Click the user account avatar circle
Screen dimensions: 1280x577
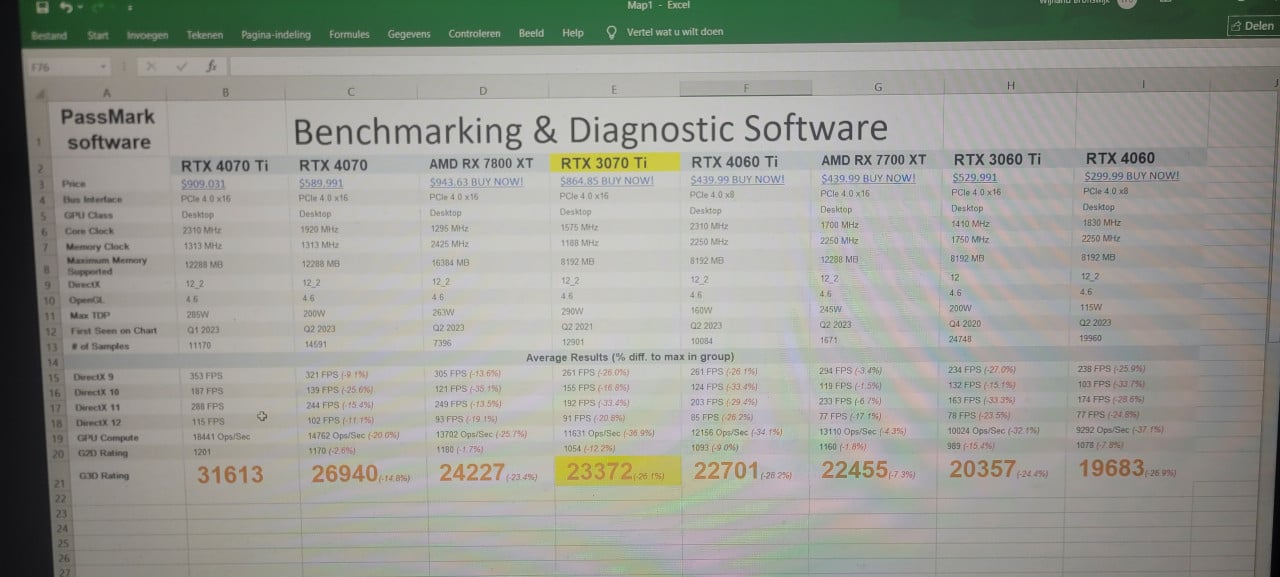(1127, 4)
